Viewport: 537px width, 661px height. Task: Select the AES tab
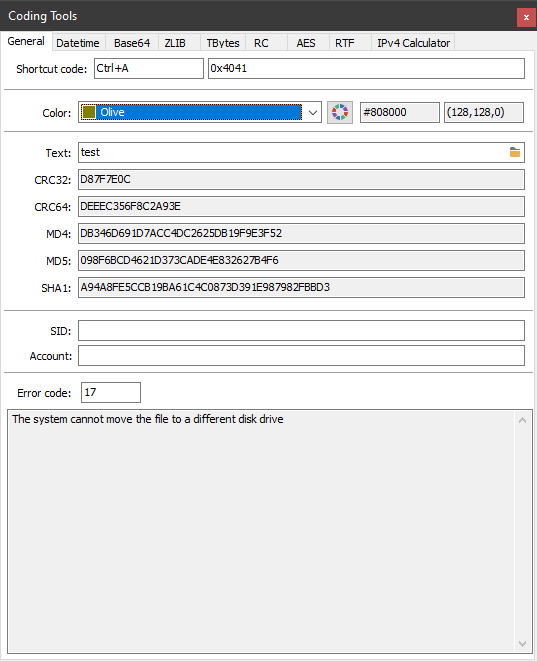(308, 43)
